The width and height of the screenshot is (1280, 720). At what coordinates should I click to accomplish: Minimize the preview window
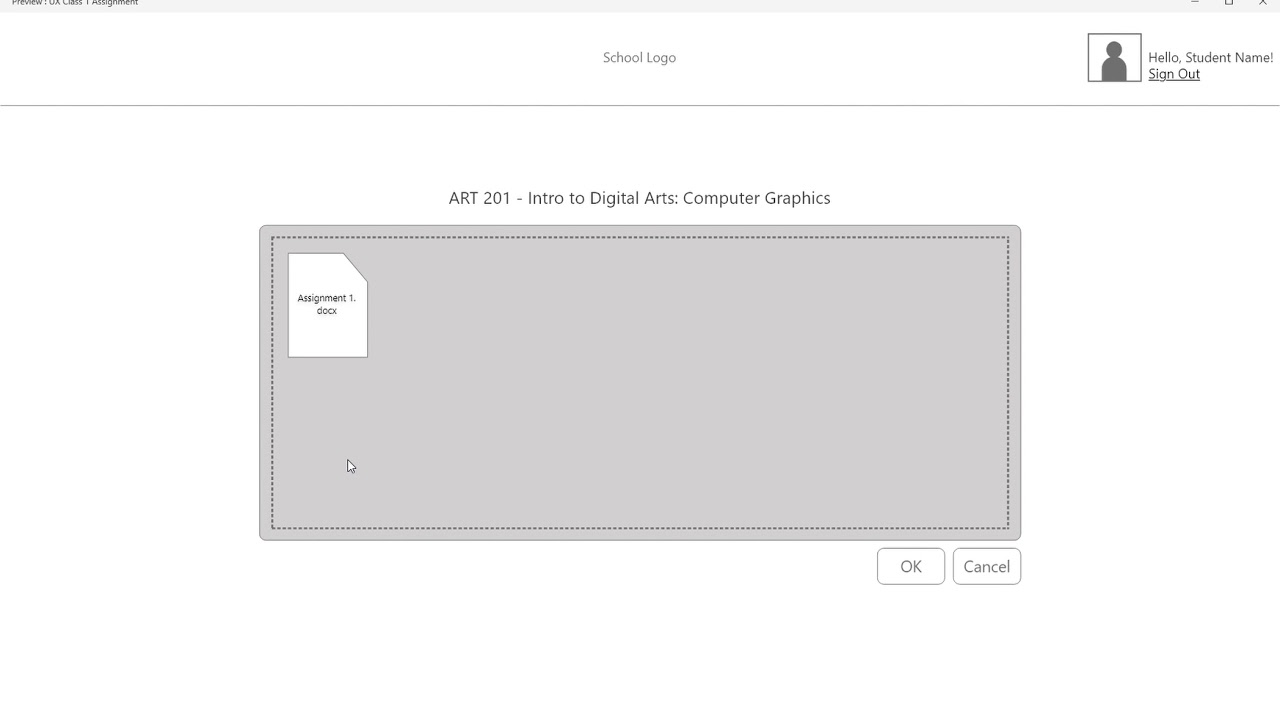coord(1195,3)
